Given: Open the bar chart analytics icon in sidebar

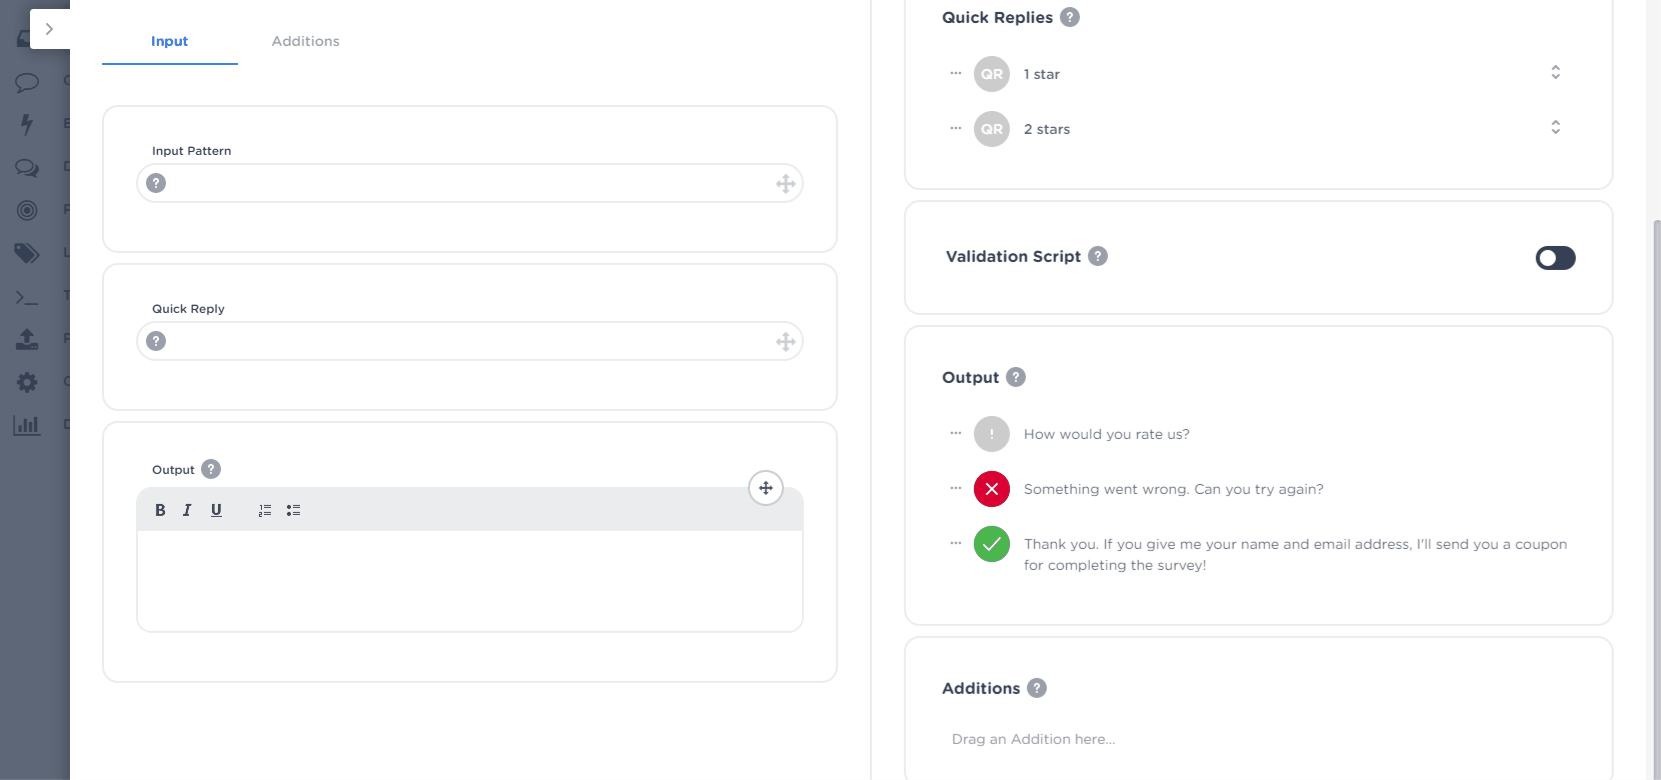Looking at the screenshot, I should point(27,425).
